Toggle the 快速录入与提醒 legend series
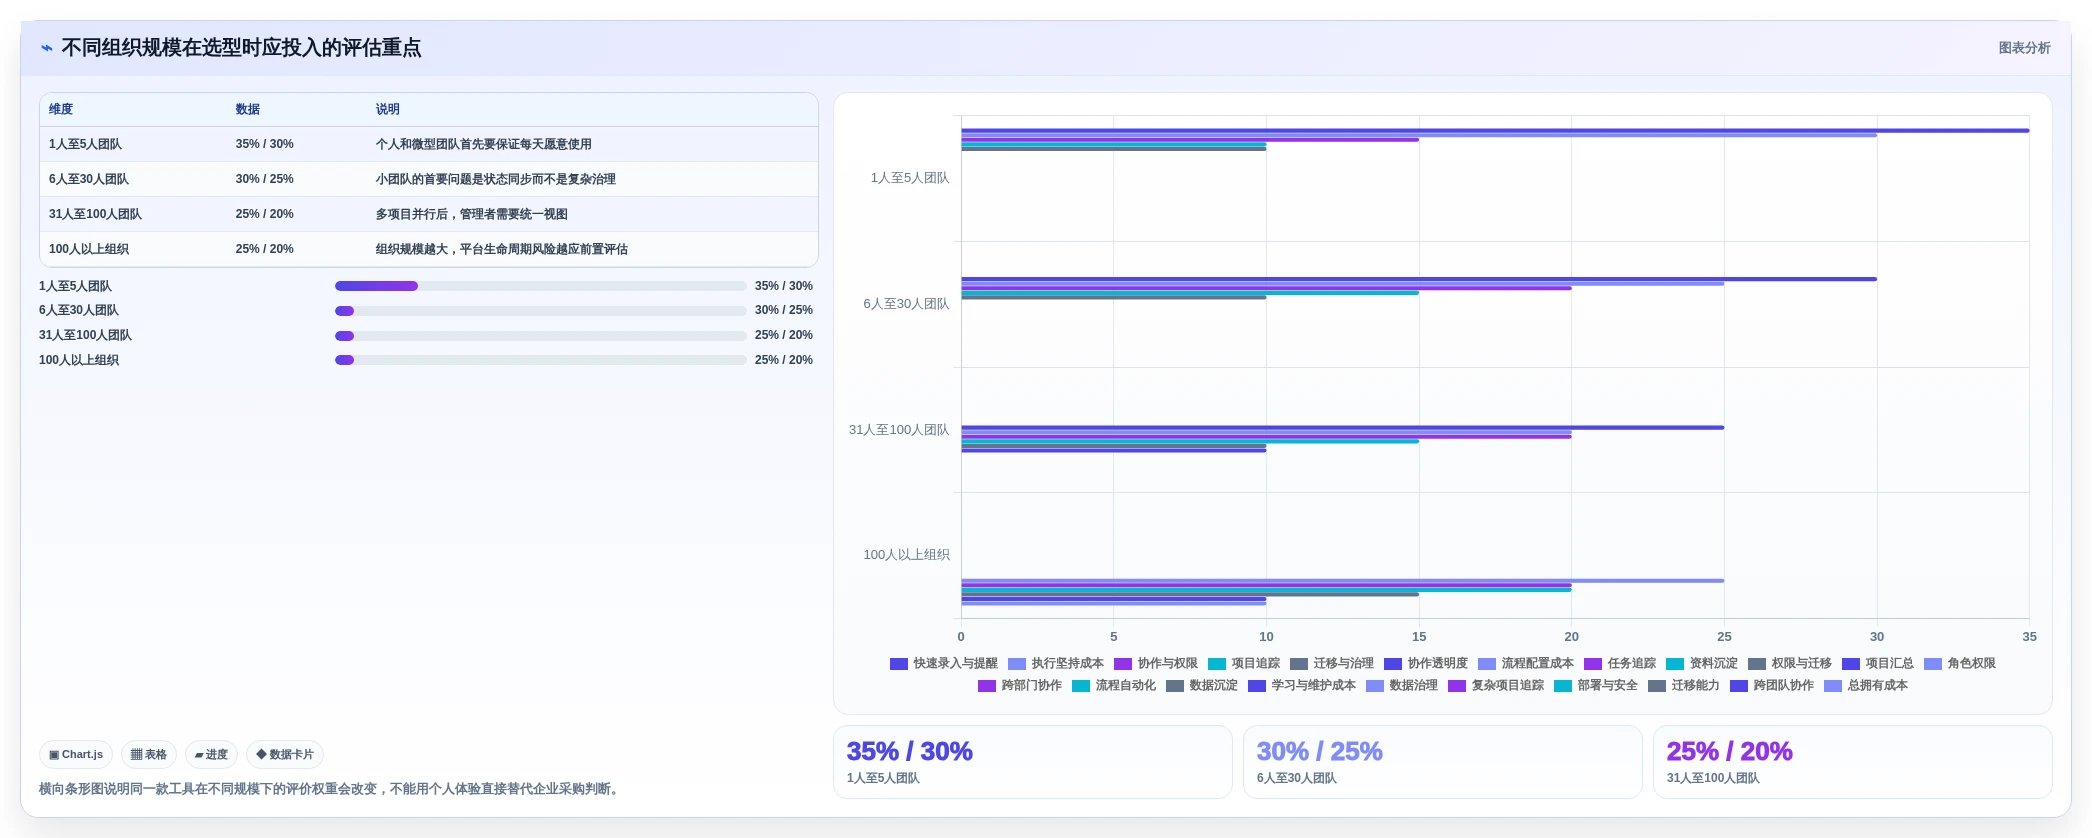 click(x=944, y=664)
